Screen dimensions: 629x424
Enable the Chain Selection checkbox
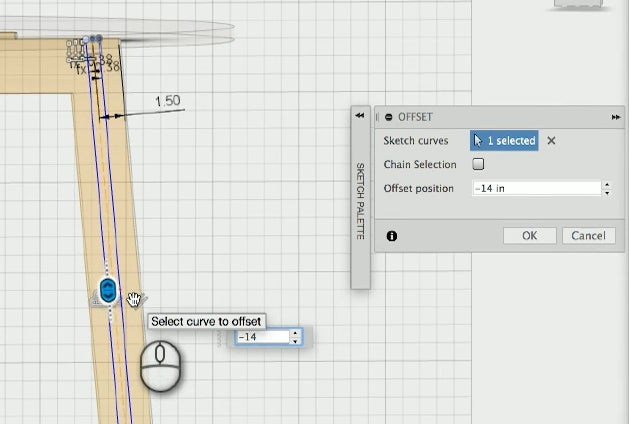(478, 164)
